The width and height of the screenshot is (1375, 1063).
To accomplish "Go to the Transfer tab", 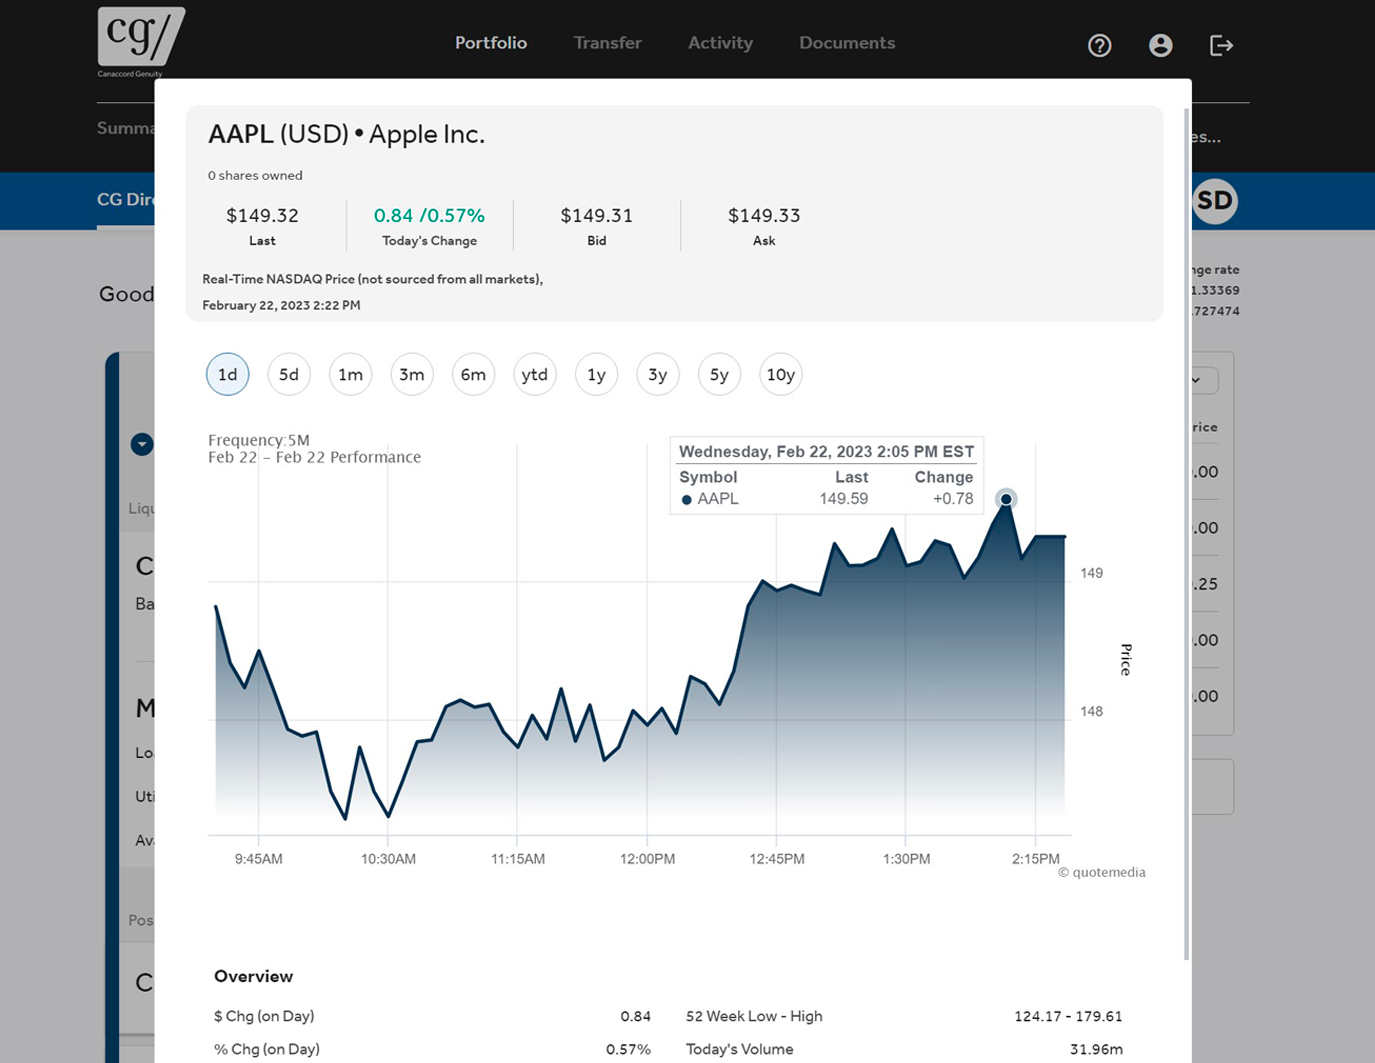I will [x=607, y=43].
